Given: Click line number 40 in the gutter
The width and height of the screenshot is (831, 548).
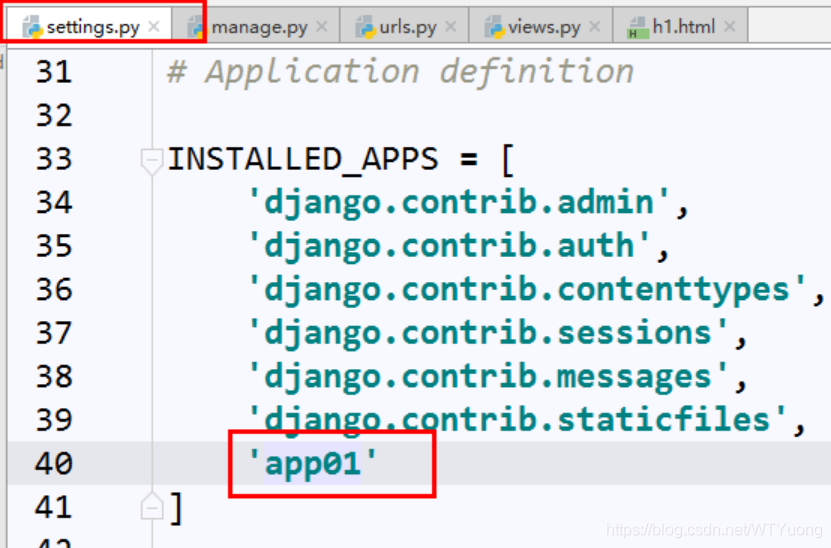Looking at the screenshot, I should (54, 463).
